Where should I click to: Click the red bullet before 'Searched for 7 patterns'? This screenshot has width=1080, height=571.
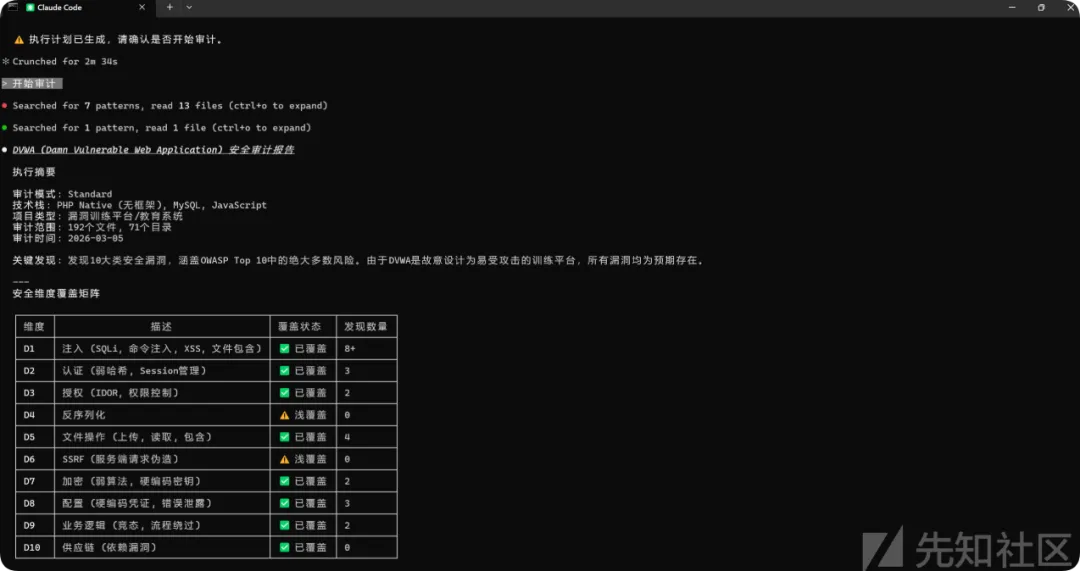[x=5, y=106]
